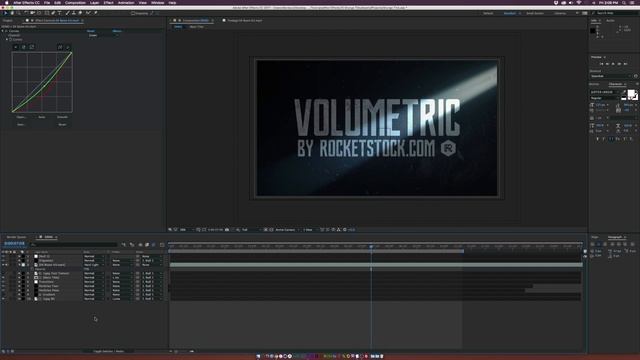This screenshot has height=360, width=640.
Task: Select the Brush tool in toolbar
Action: click(x=67, y=13)
